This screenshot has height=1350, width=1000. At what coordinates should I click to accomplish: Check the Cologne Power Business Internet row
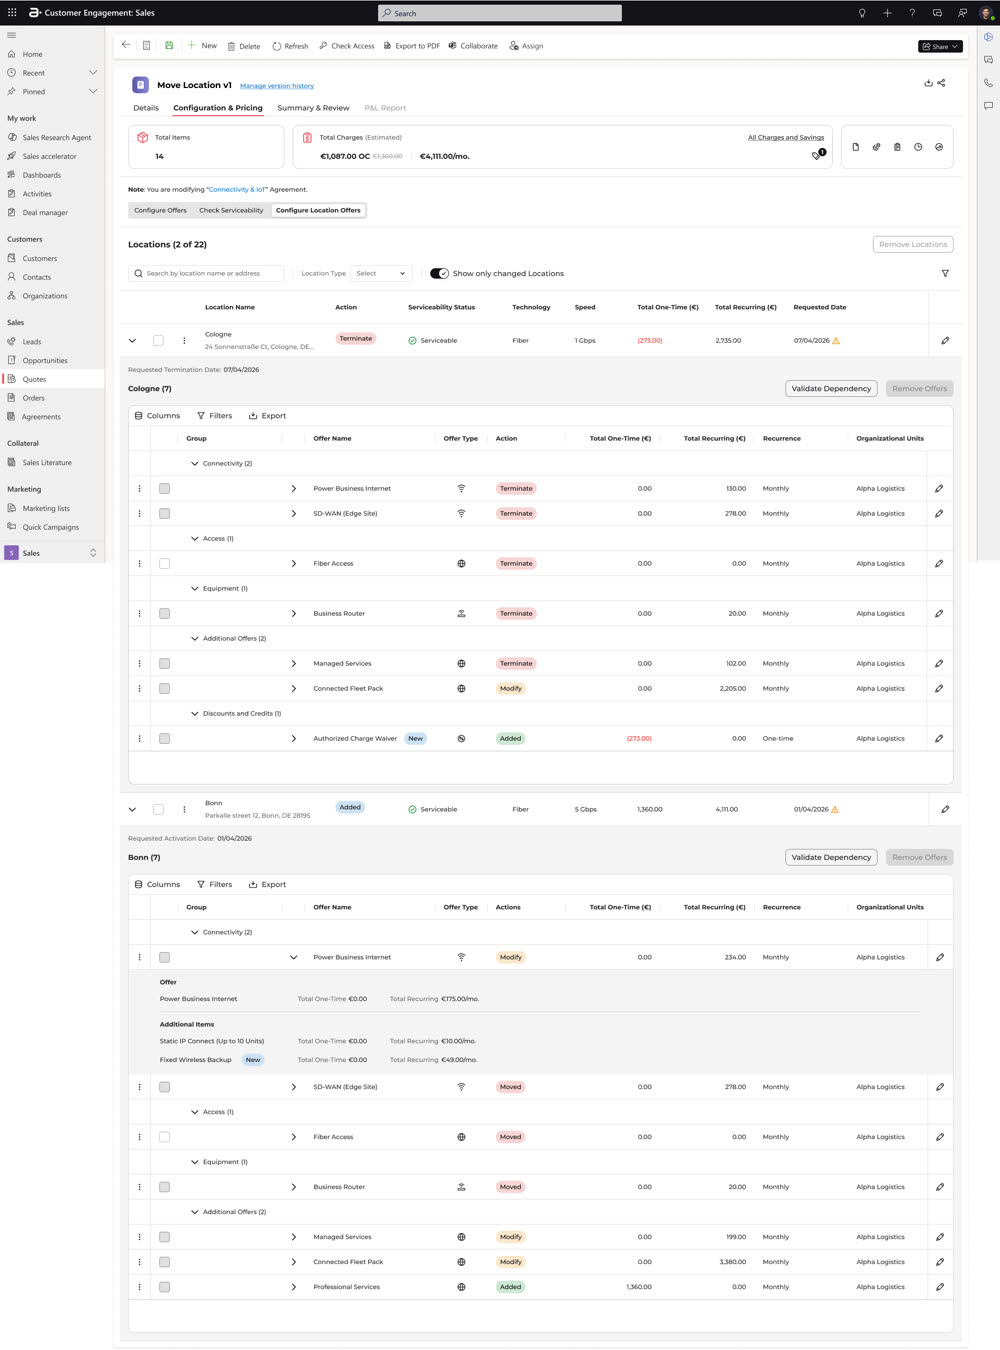pyautogui.click(x=164, y=489)
